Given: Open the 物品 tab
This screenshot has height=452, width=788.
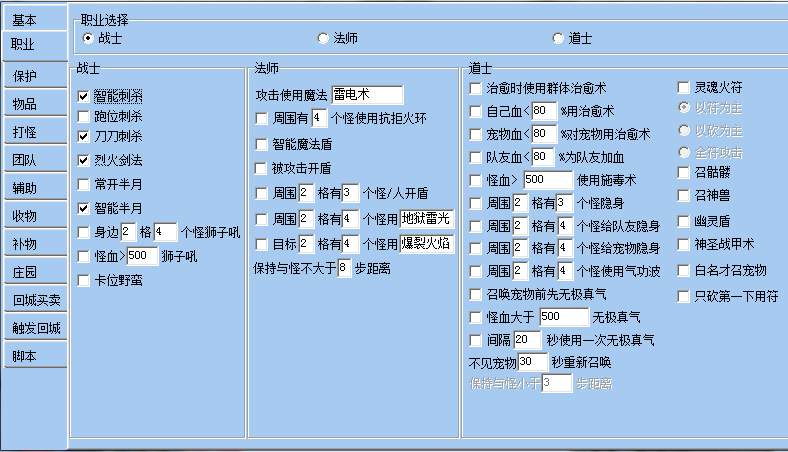Looking at the screenshot, I should 35,104.
